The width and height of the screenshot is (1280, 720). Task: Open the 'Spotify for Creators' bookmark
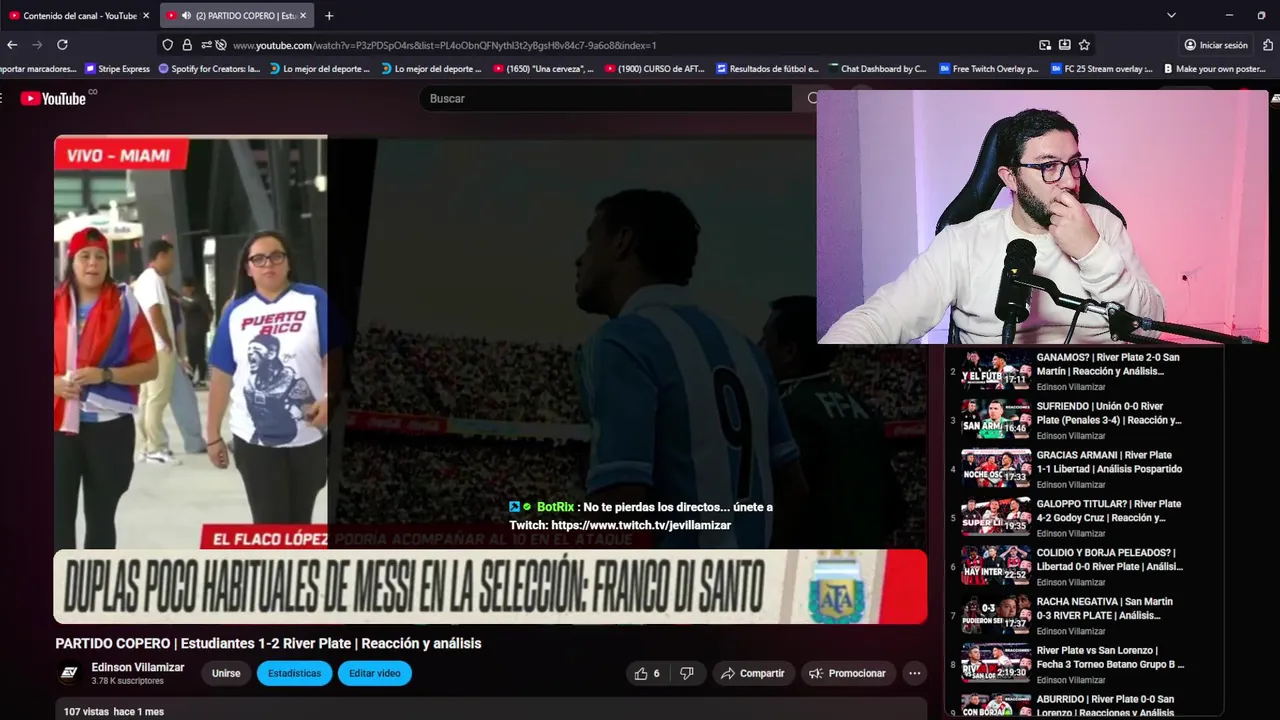[x=209, y=69]
